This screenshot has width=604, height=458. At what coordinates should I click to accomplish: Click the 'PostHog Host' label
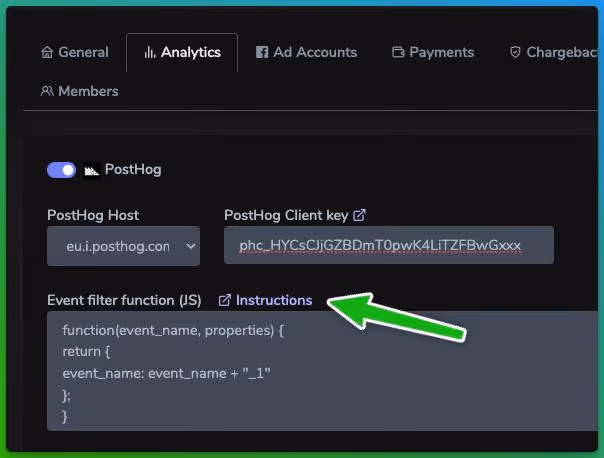tap(93, 215)
